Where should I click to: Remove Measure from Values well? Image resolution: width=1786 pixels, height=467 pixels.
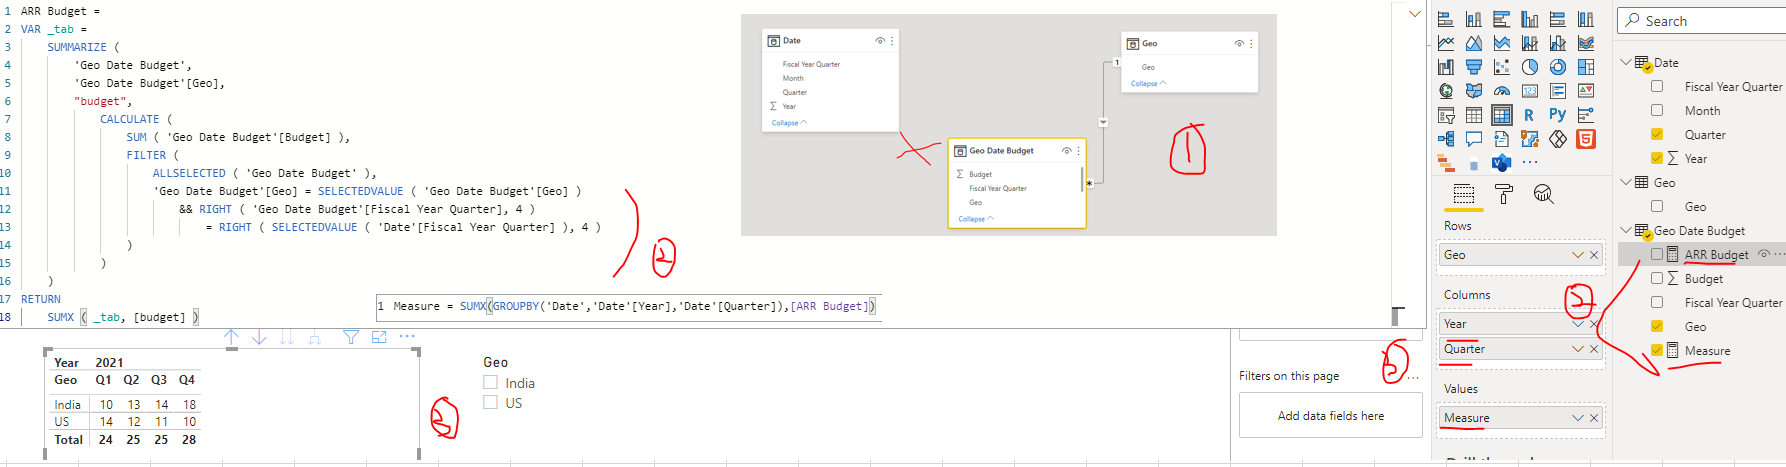pos(1594,418)
